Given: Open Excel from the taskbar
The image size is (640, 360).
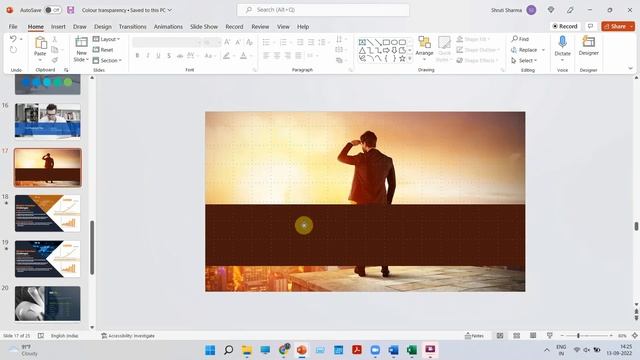Looking at the screenshot, I should [x=412, y=350].
